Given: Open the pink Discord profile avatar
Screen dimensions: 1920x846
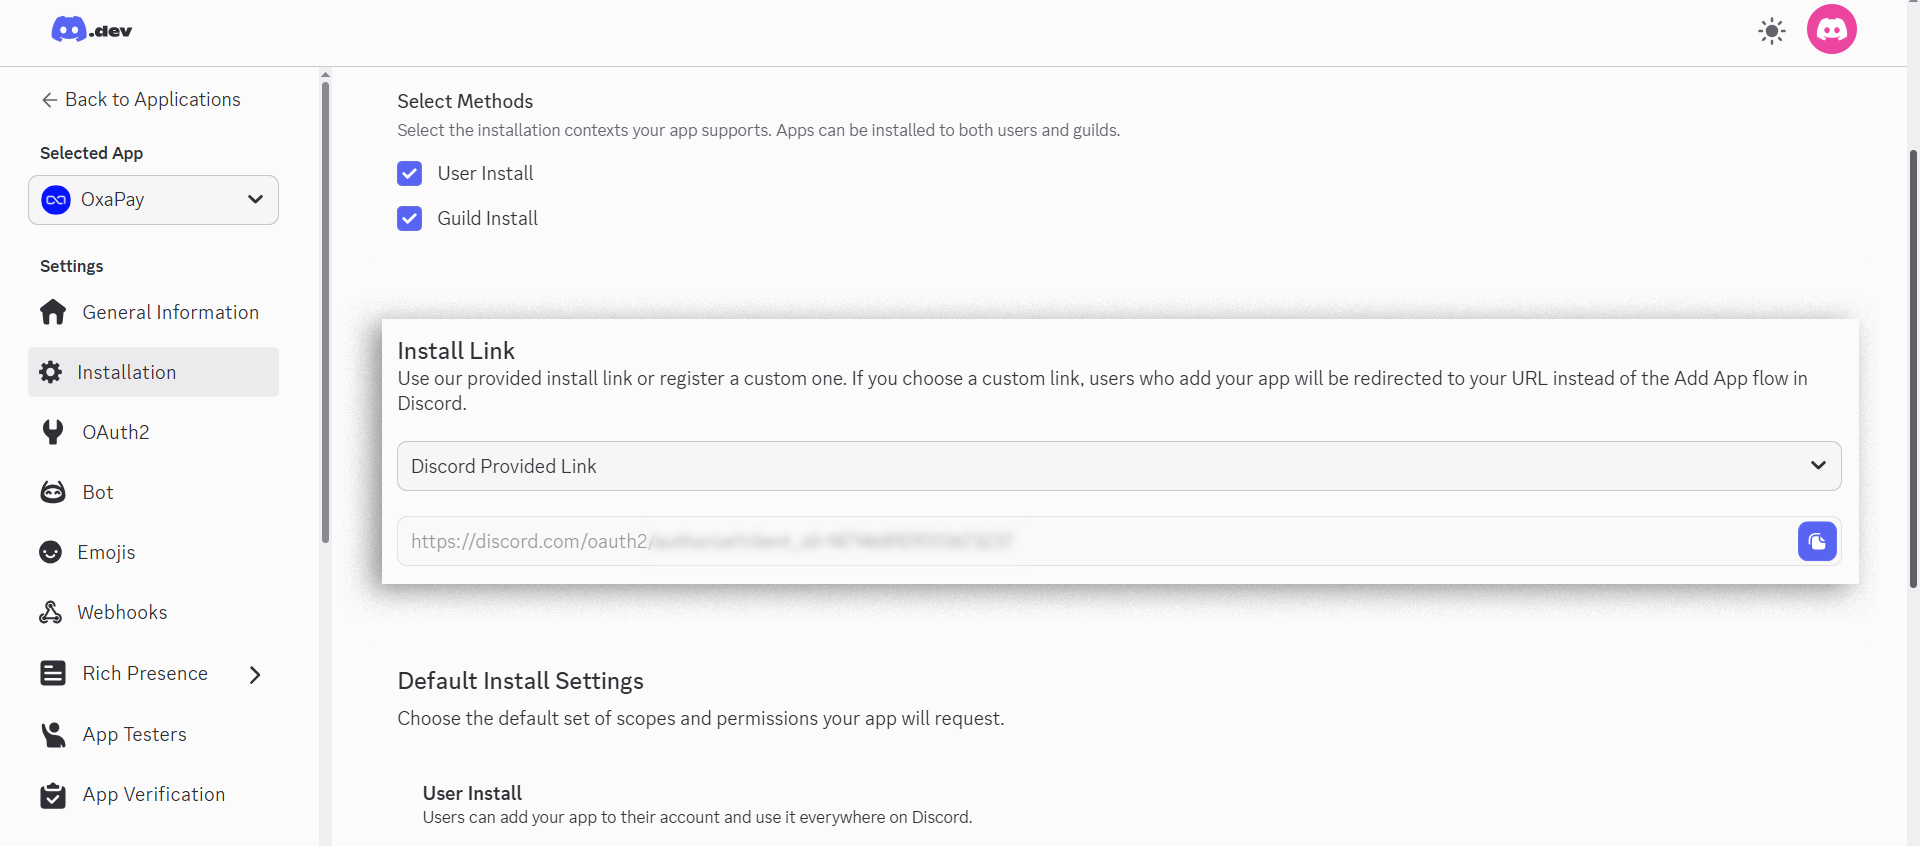Looking at the screenshot, I should tap(1831, 30).
